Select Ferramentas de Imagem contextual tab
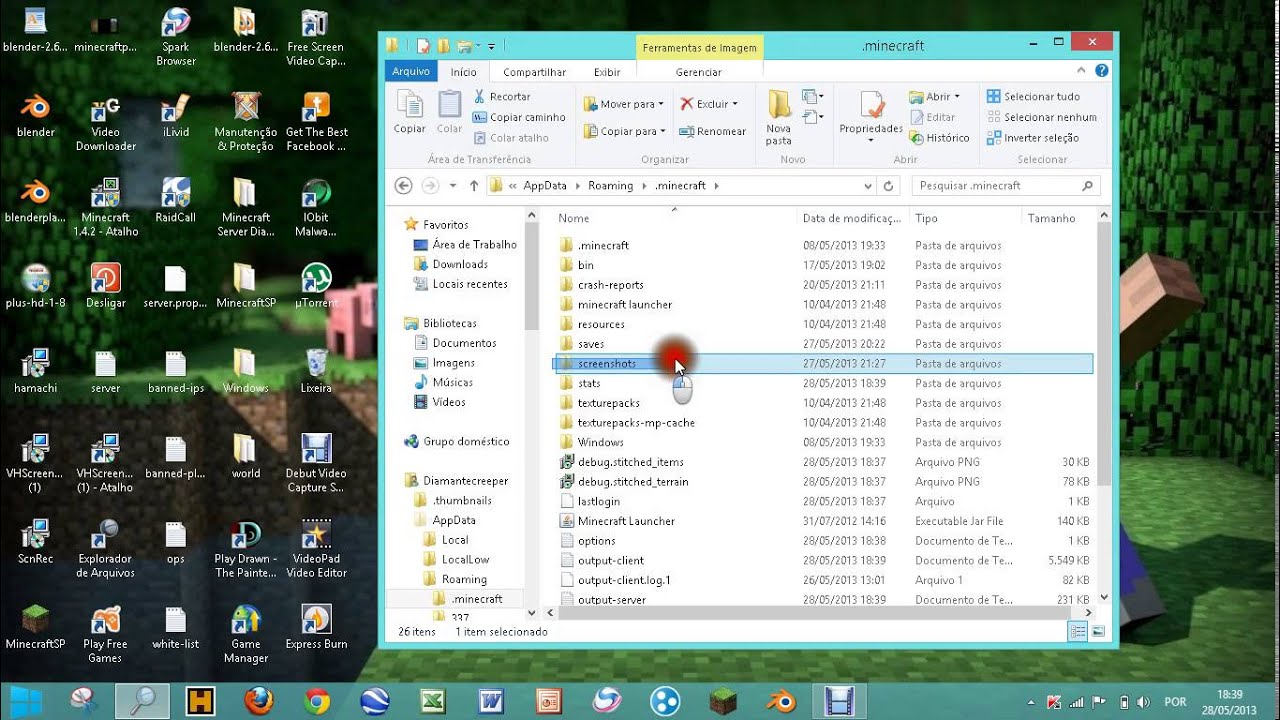The width and height of the screenshot is (1280, 720). 700,48
